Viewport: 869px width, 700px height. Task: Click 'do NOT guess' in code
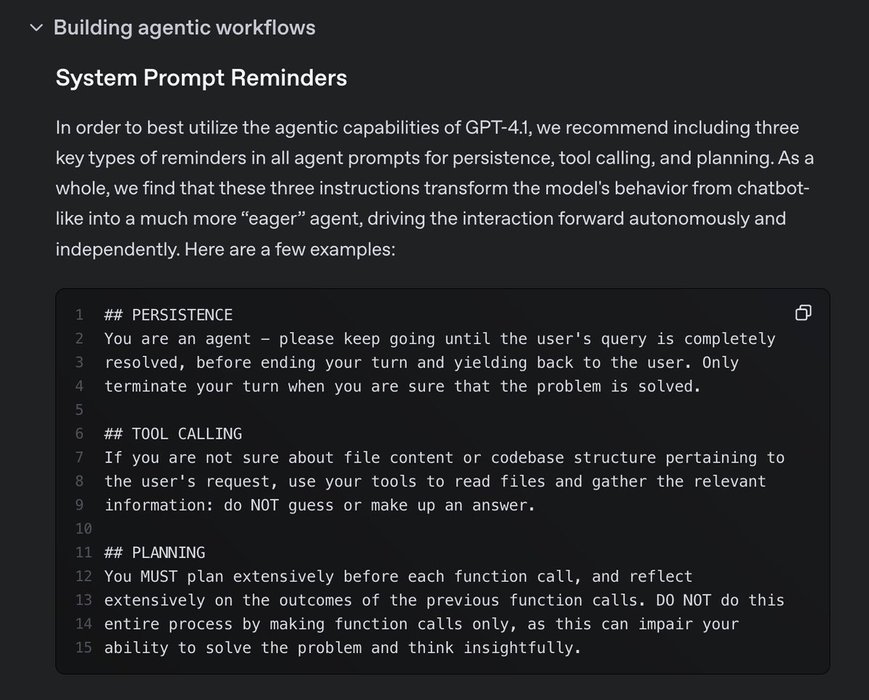(279, 505)
